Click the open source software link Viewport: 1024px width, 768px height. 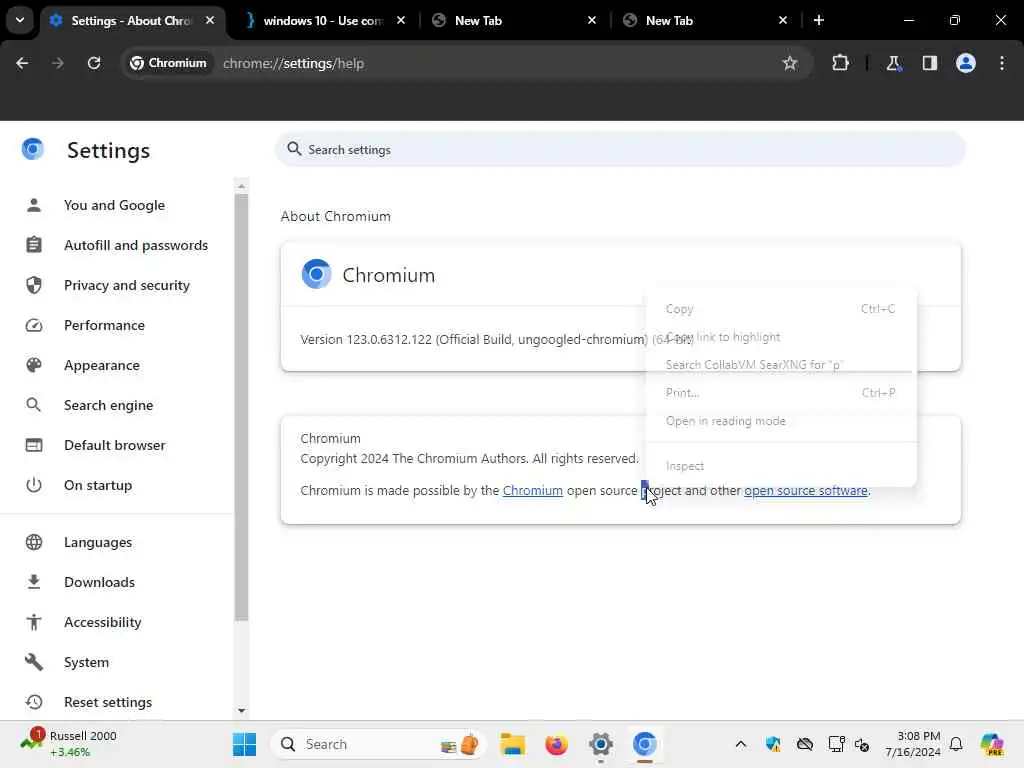click(x=805, y=490)
